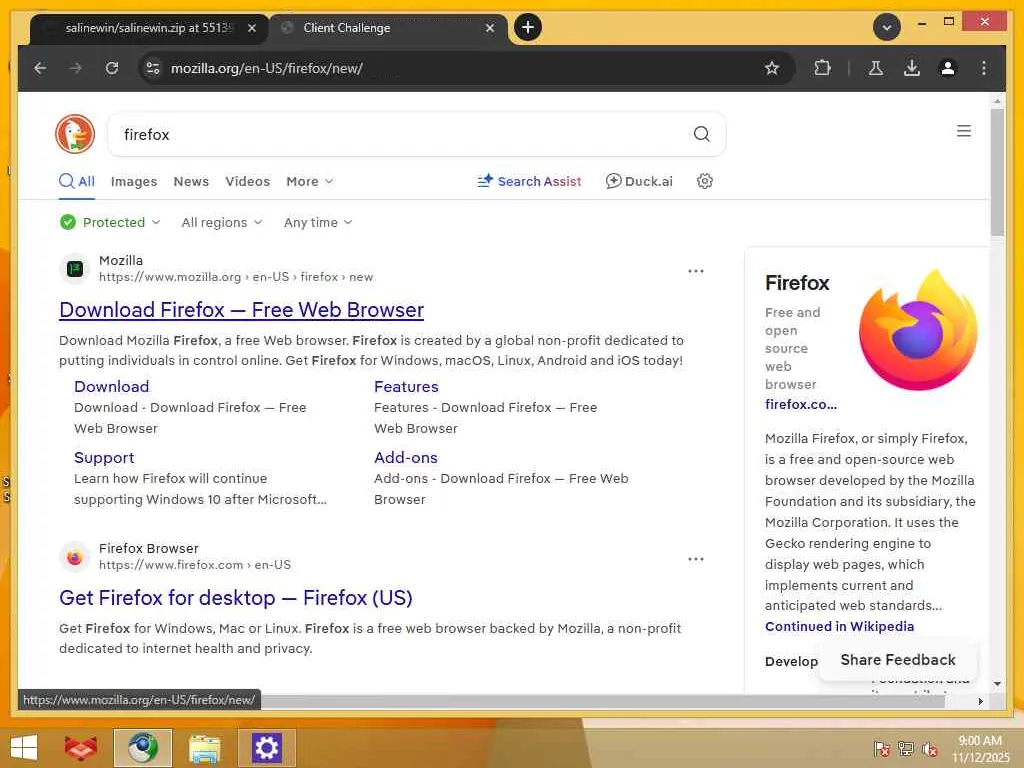The image size is (1024, 768).
Task: Click the muted volume tray icon
Action: click(929, 749)
